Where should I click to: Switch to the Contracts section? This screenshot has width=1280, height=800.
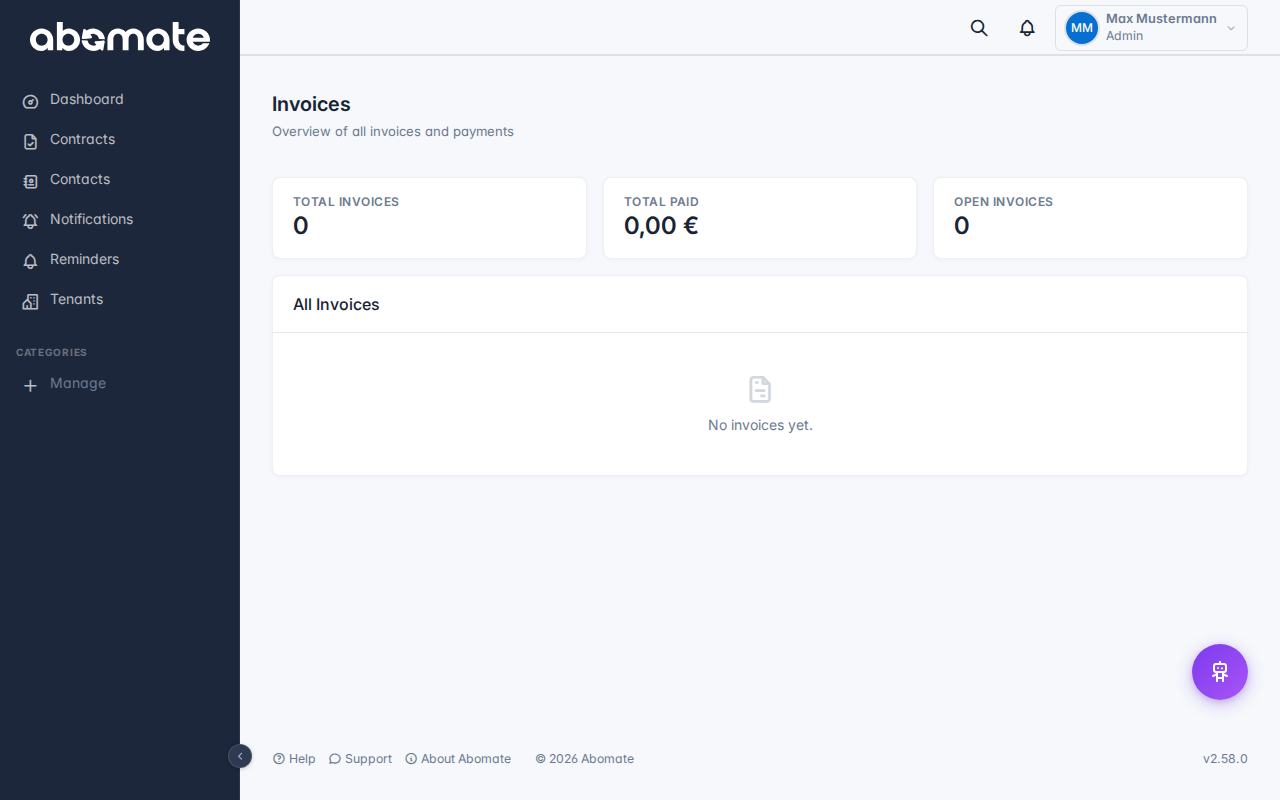tap(82, 140)
